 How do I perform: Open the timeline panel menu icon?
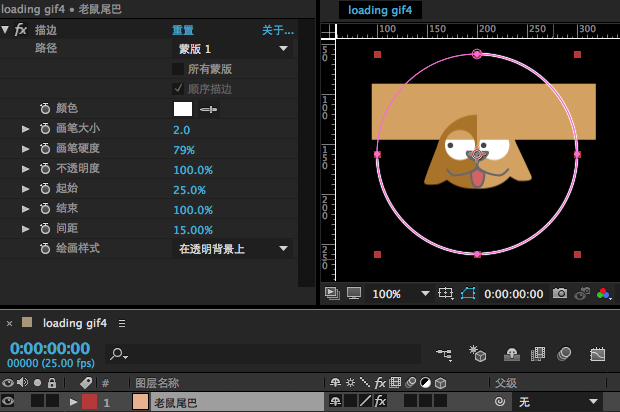pyautogui.click(x=122, y=323)
